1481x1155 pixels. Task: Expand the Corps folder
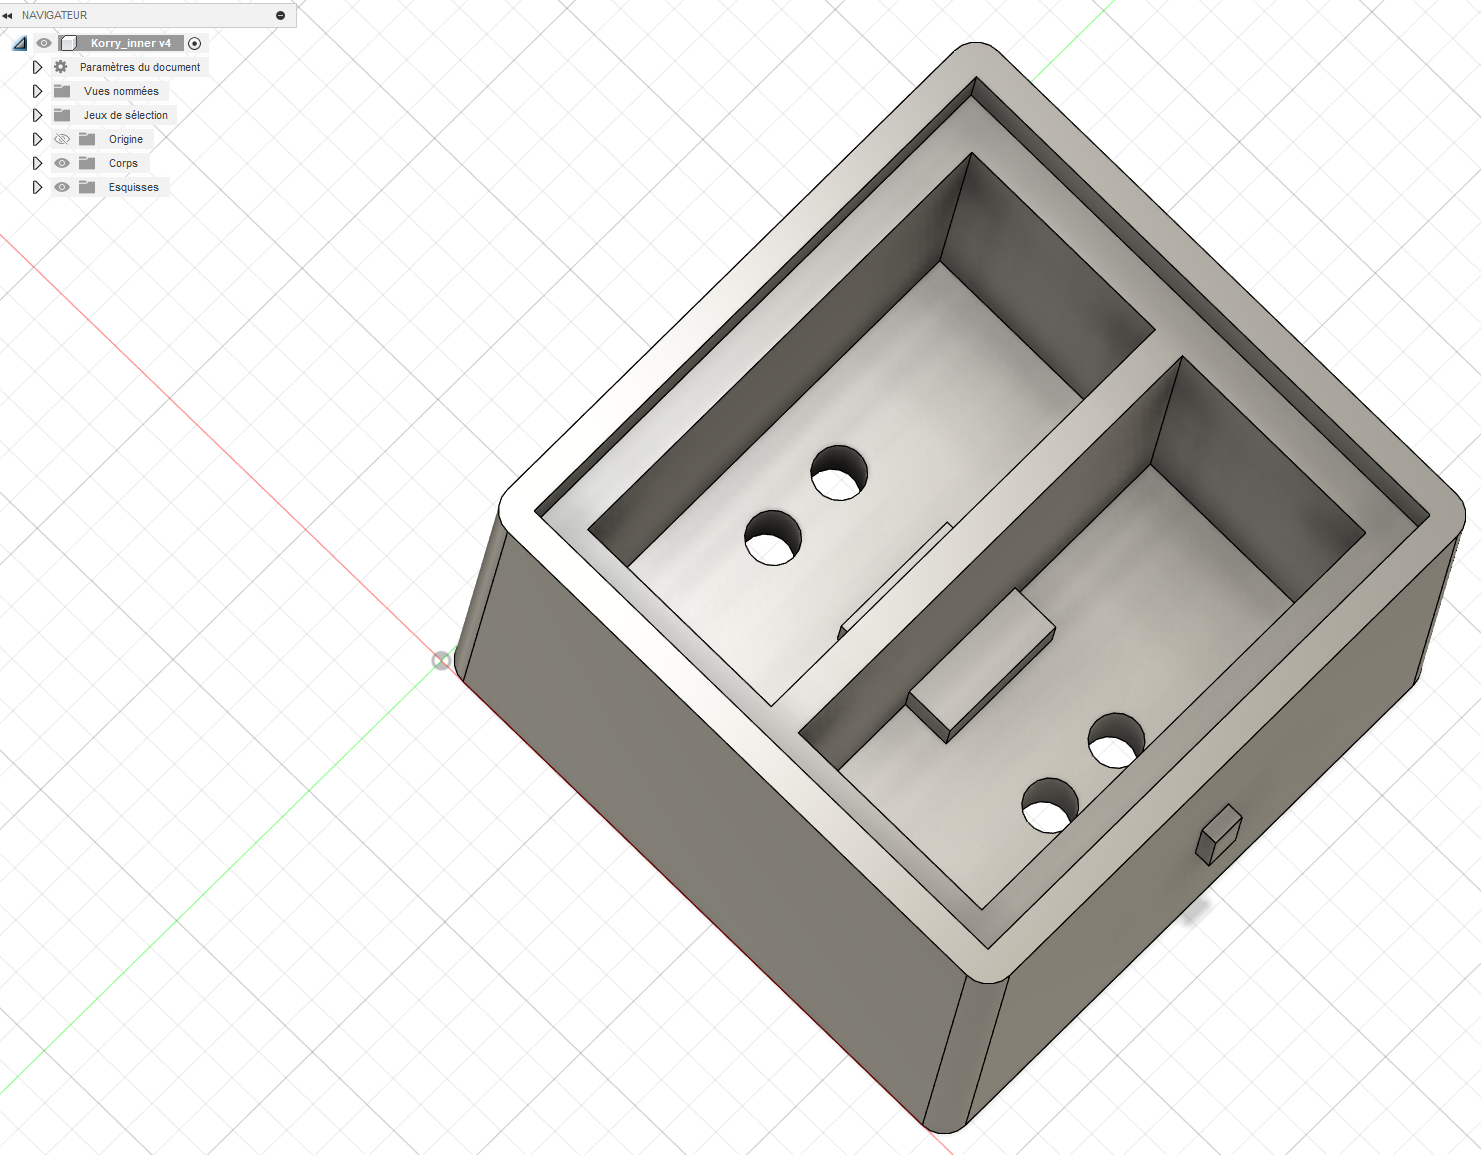pos(37,163)
